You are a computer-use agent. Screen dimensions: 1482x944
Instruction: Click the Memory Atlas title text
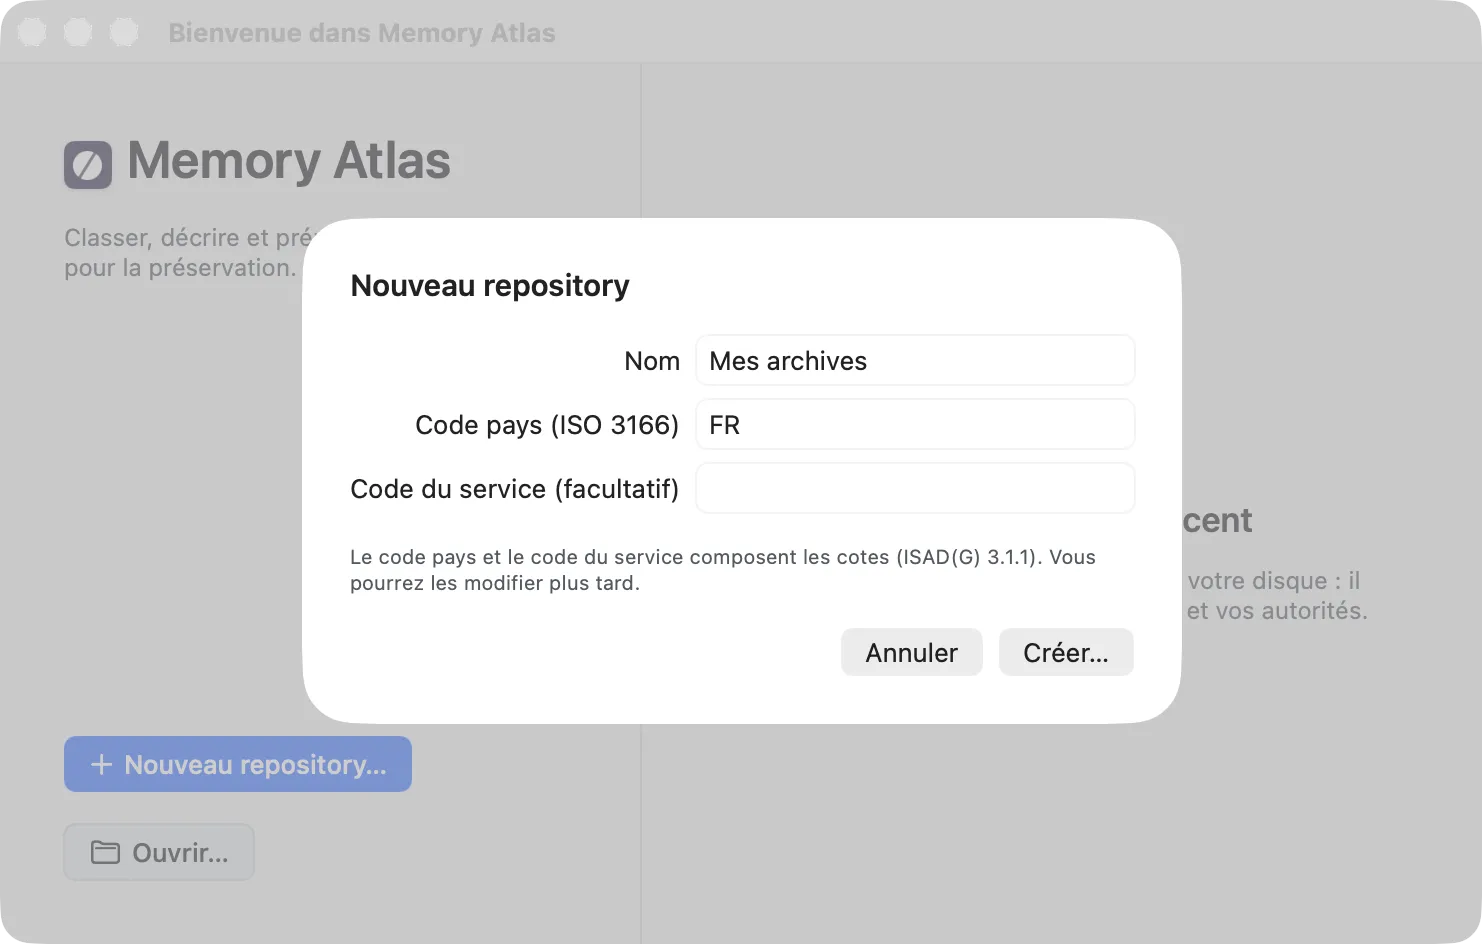click(289, 161)
